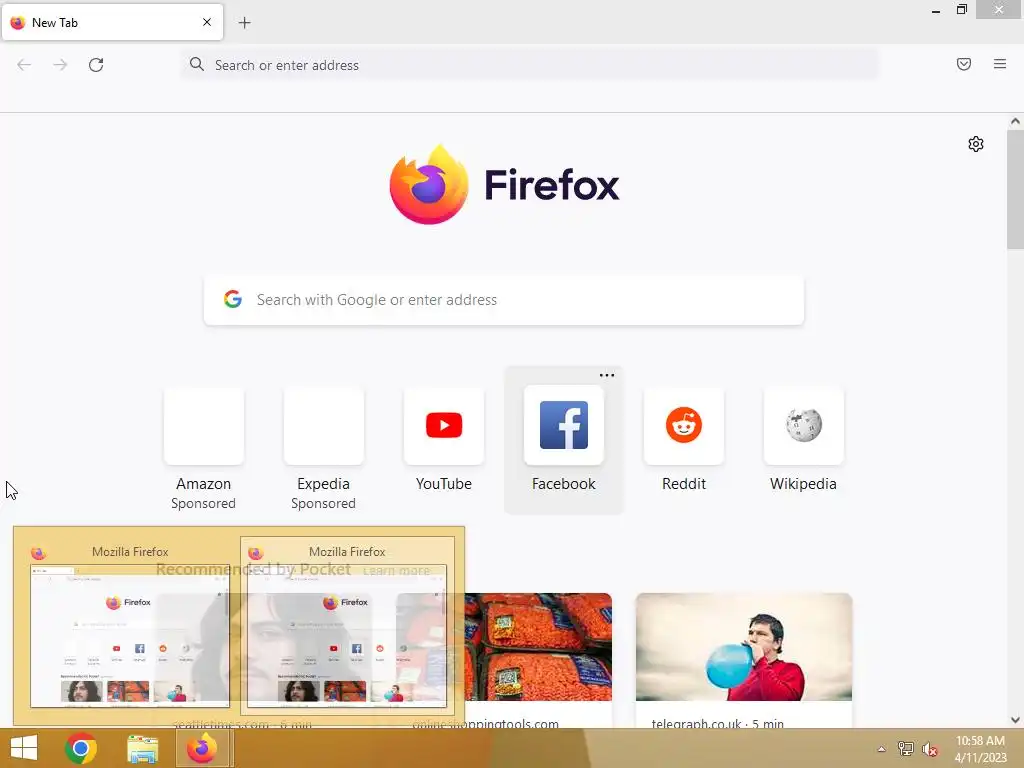Switch to first Mozilla Firefox window preview

coord(129,628)
